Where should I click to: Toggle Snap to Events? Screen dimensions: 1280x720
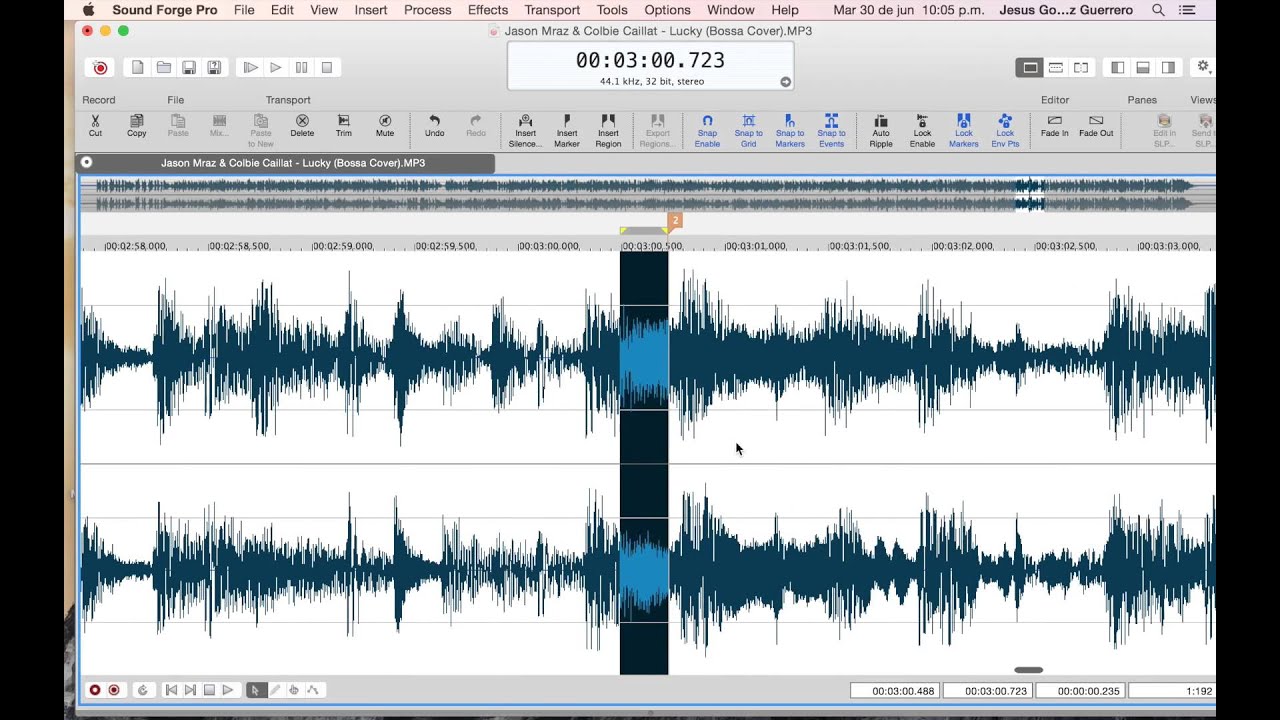pyautogui.click(x=831, y=131)
